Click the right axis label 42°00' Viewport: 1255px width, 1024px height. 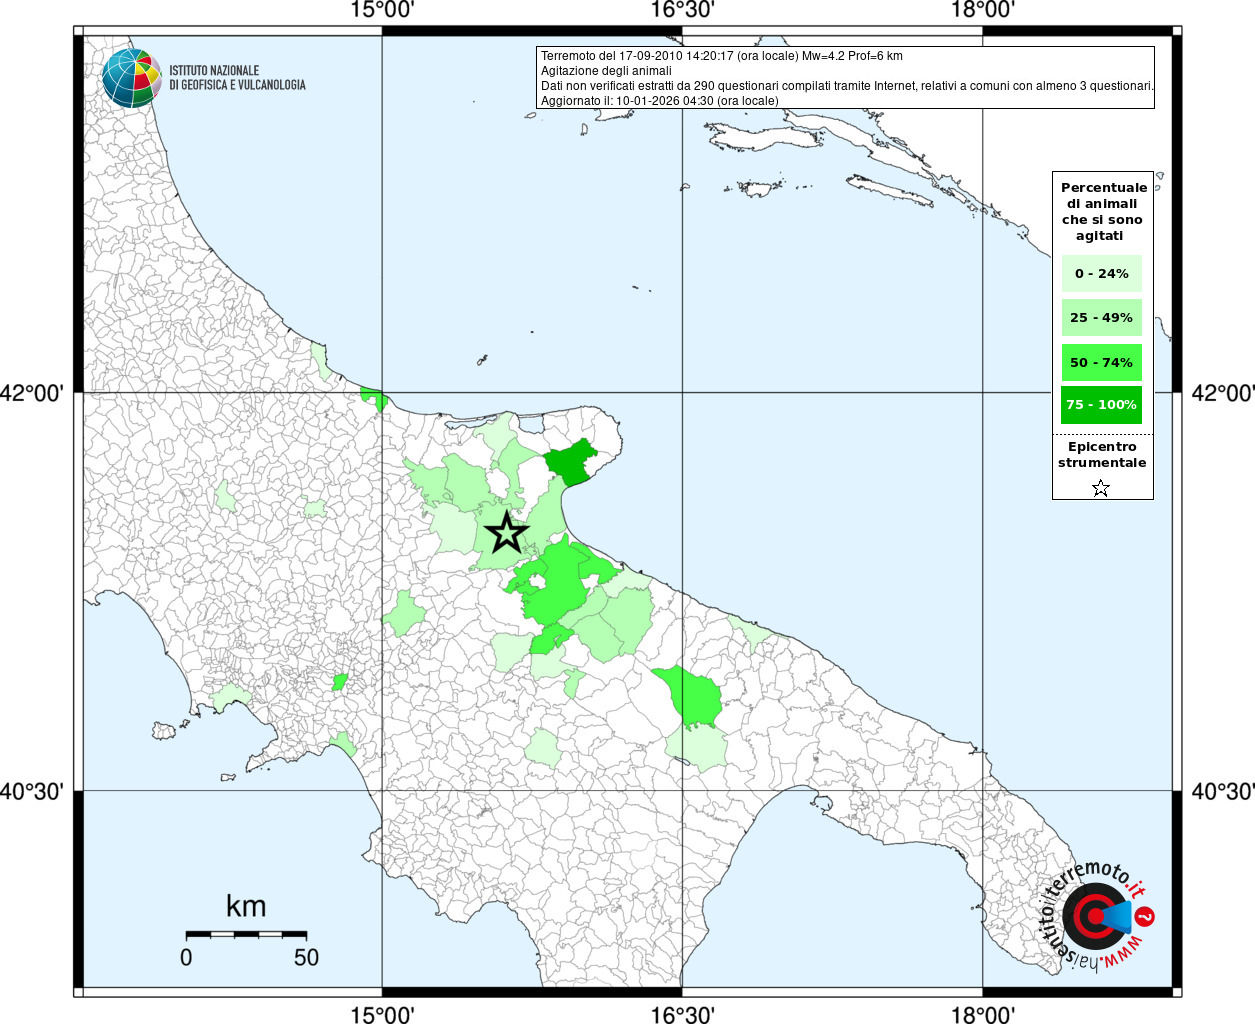pos(1222,393)
